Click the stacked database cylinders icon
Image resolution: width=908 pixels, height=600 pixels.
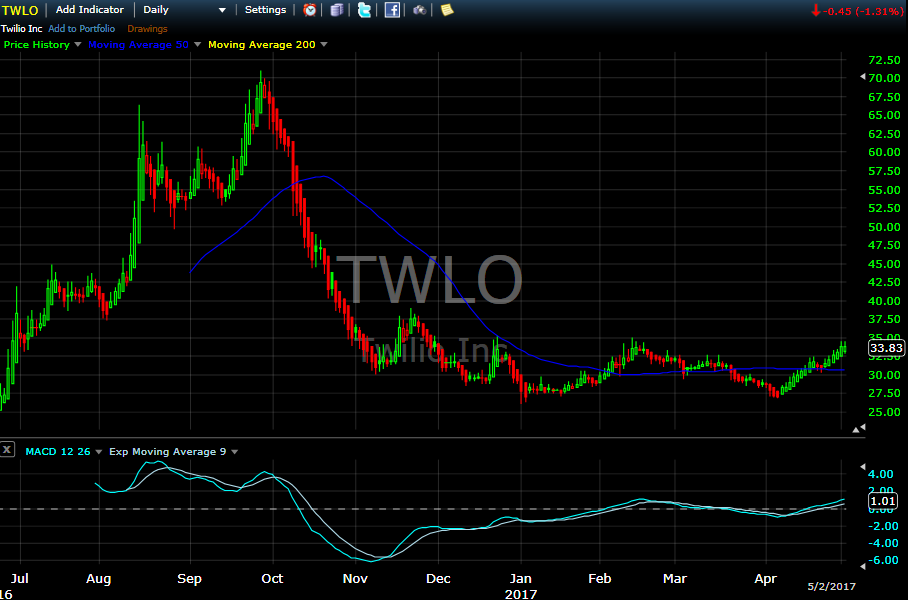click(x=337, y=10)
